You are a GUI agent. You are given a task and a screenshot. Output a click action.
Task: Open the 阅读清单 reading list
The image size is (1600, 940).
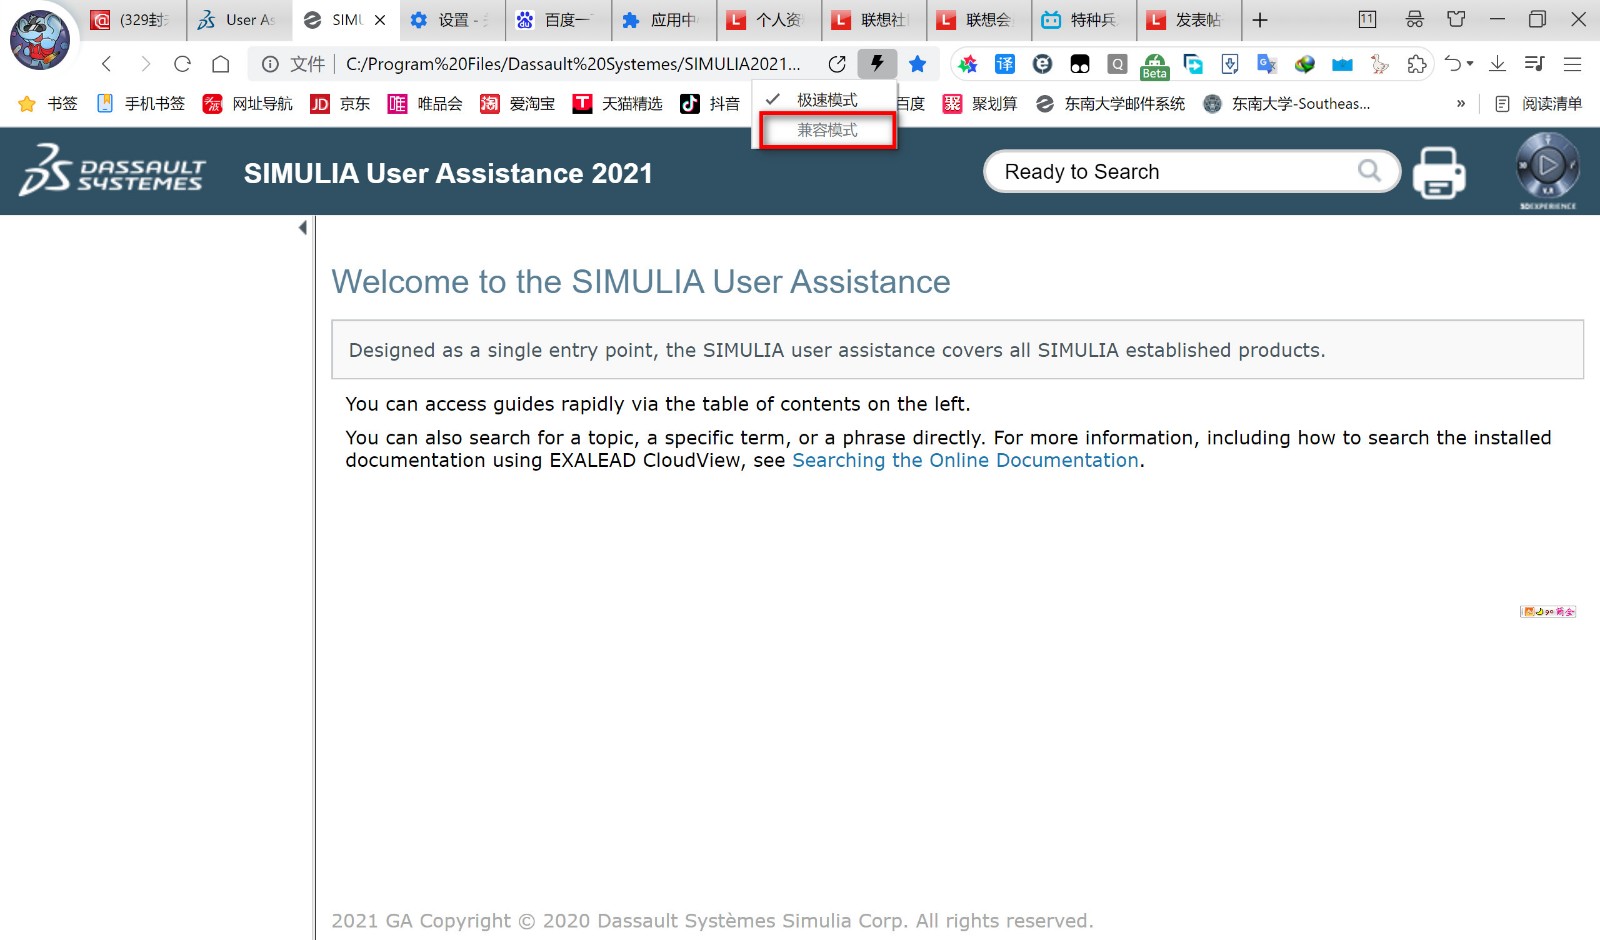(1538, 104)
